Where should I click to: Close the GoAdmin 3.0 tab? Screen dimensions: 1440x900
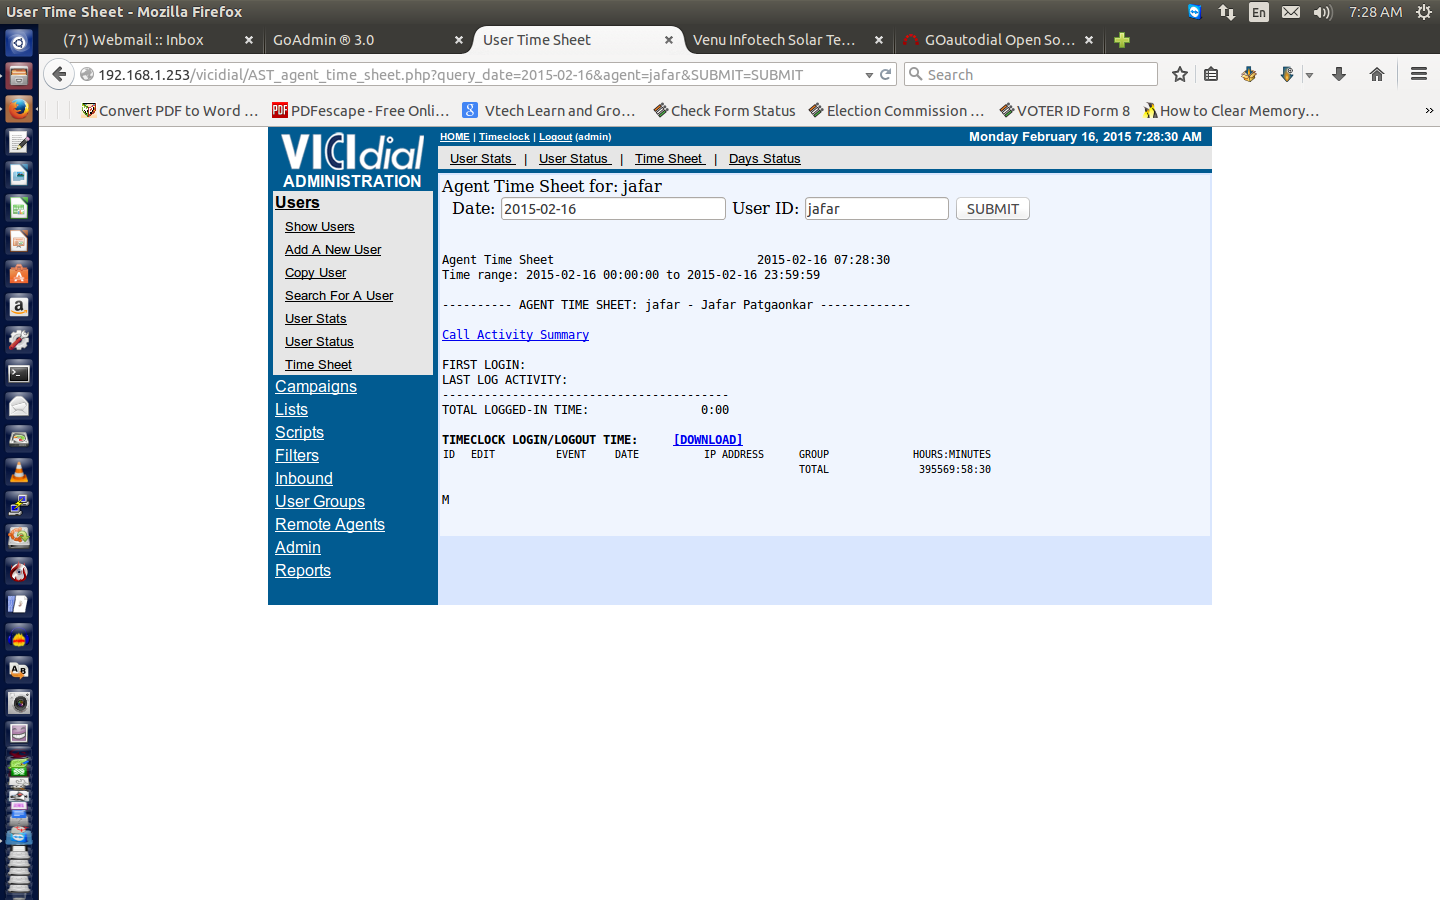(459, 40)
